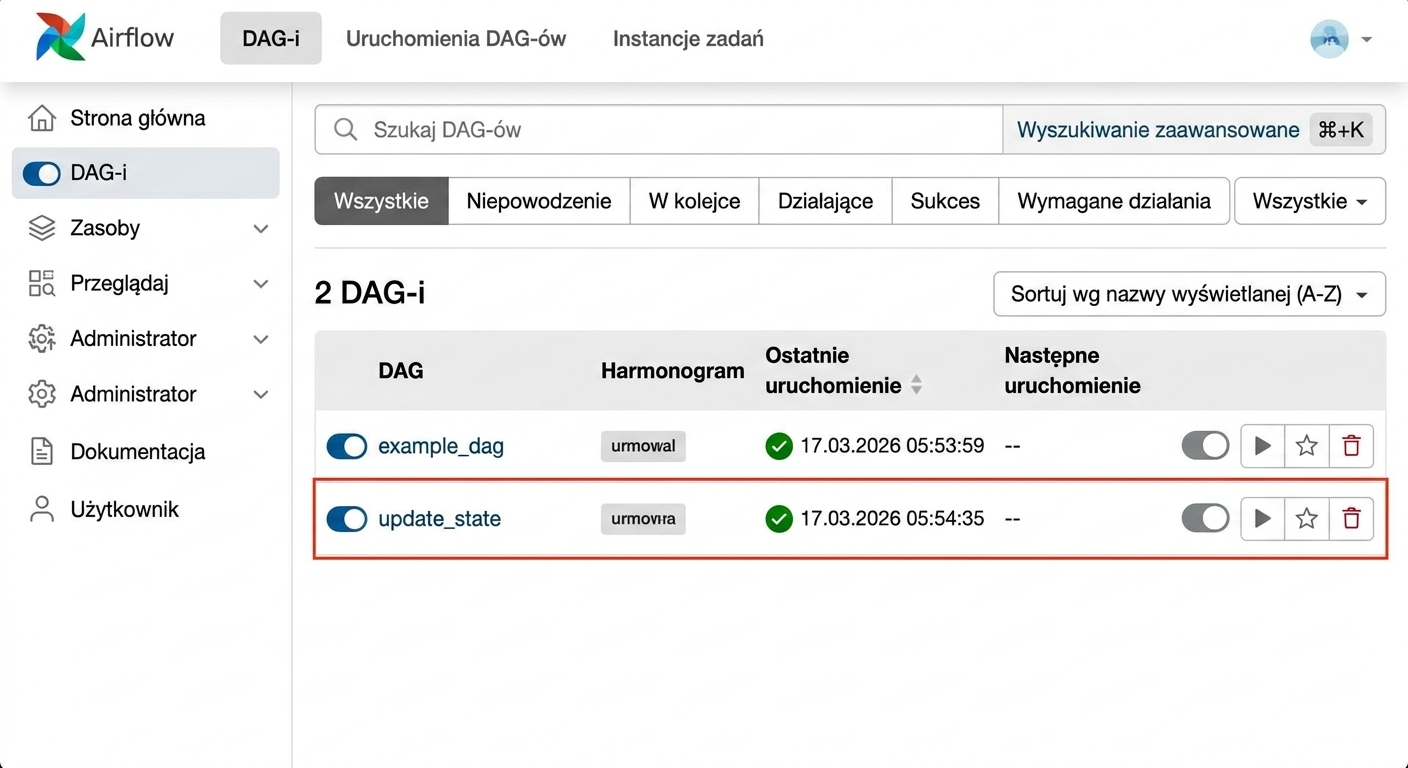The width and height of the screenshot is (1408, 768).
Task: Click the Dokumentacja document icon
Action: tap(42, 451)
